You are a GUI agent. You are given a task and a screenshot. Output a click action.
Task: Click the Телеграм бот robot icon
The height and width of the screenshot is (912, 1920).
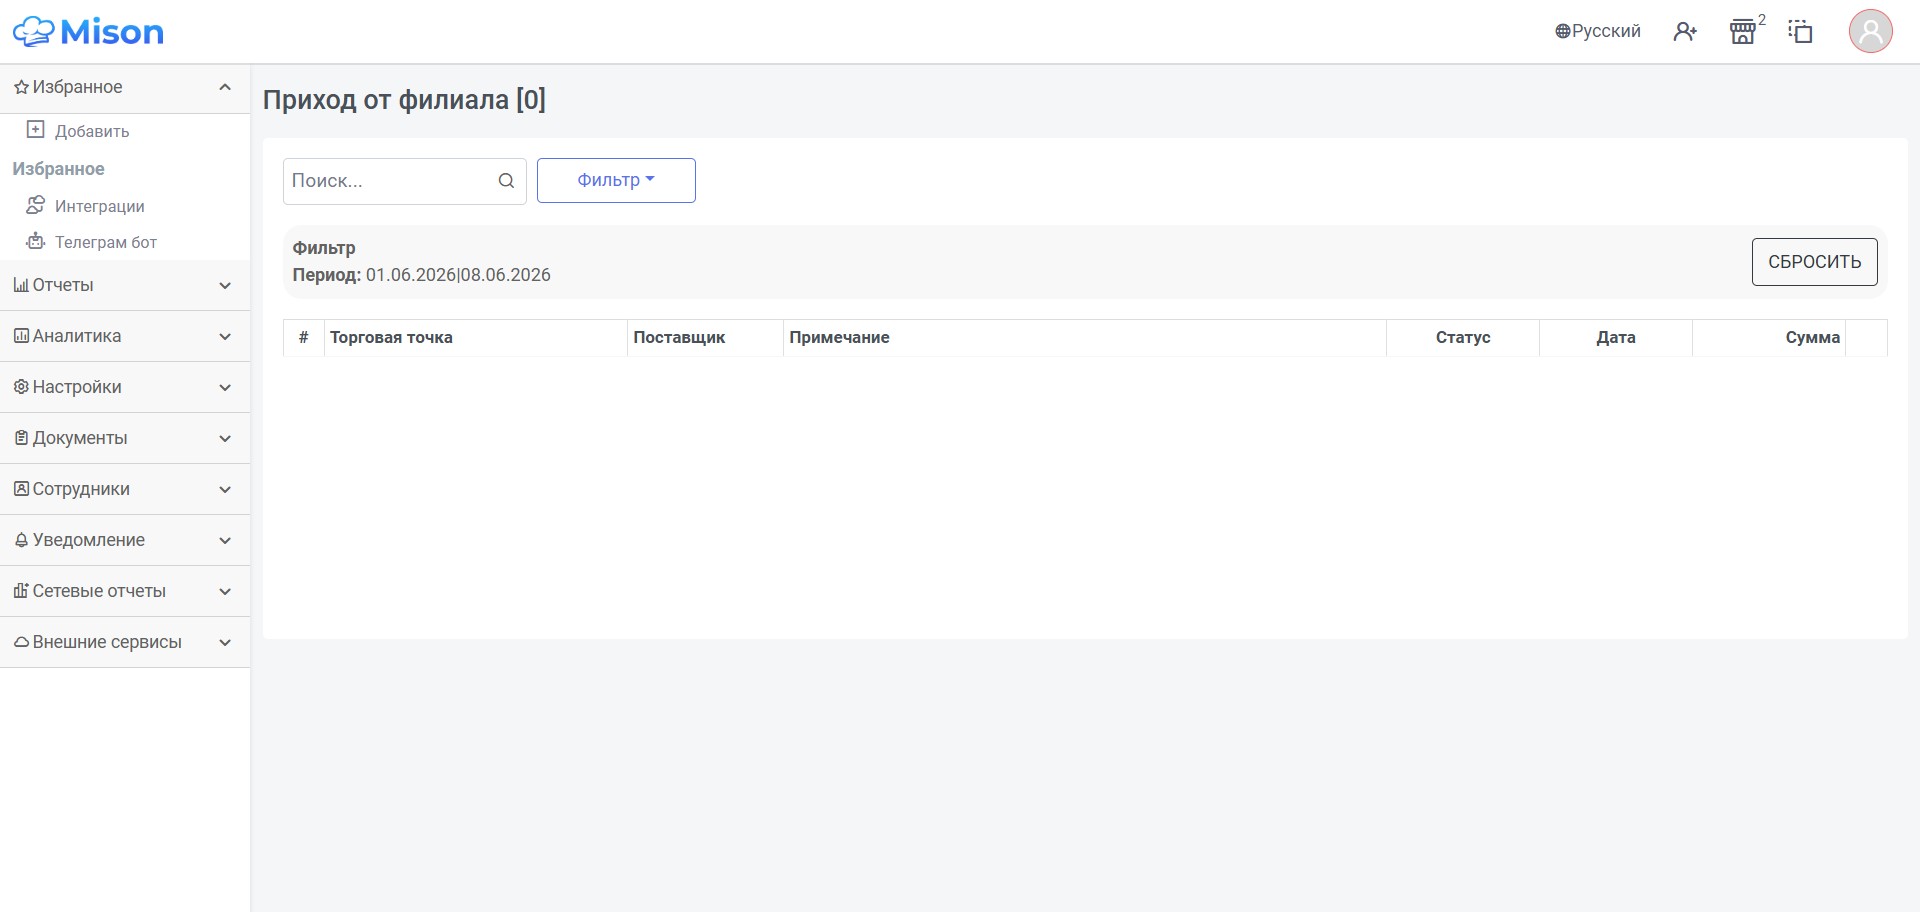(x=36, y=241)
